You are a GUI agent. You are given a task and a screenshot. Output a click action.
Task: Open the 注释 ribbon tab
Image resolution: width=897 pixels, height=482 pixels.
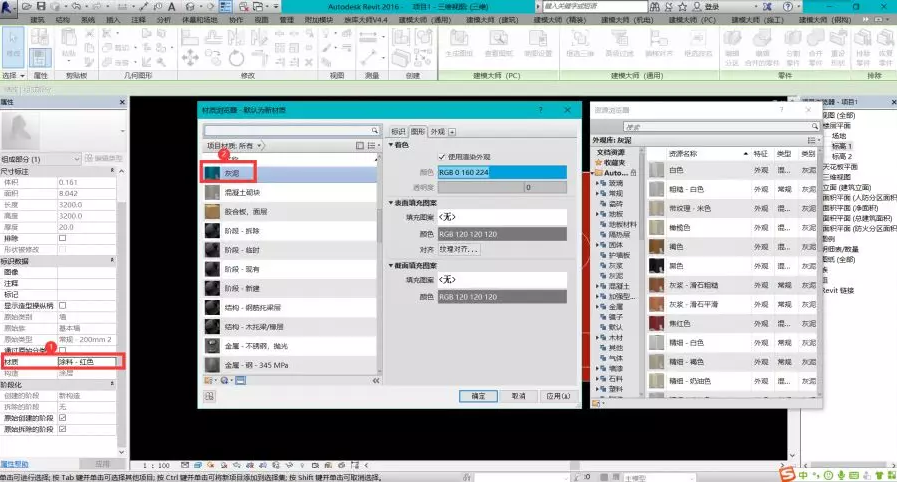tap(138, 20)
